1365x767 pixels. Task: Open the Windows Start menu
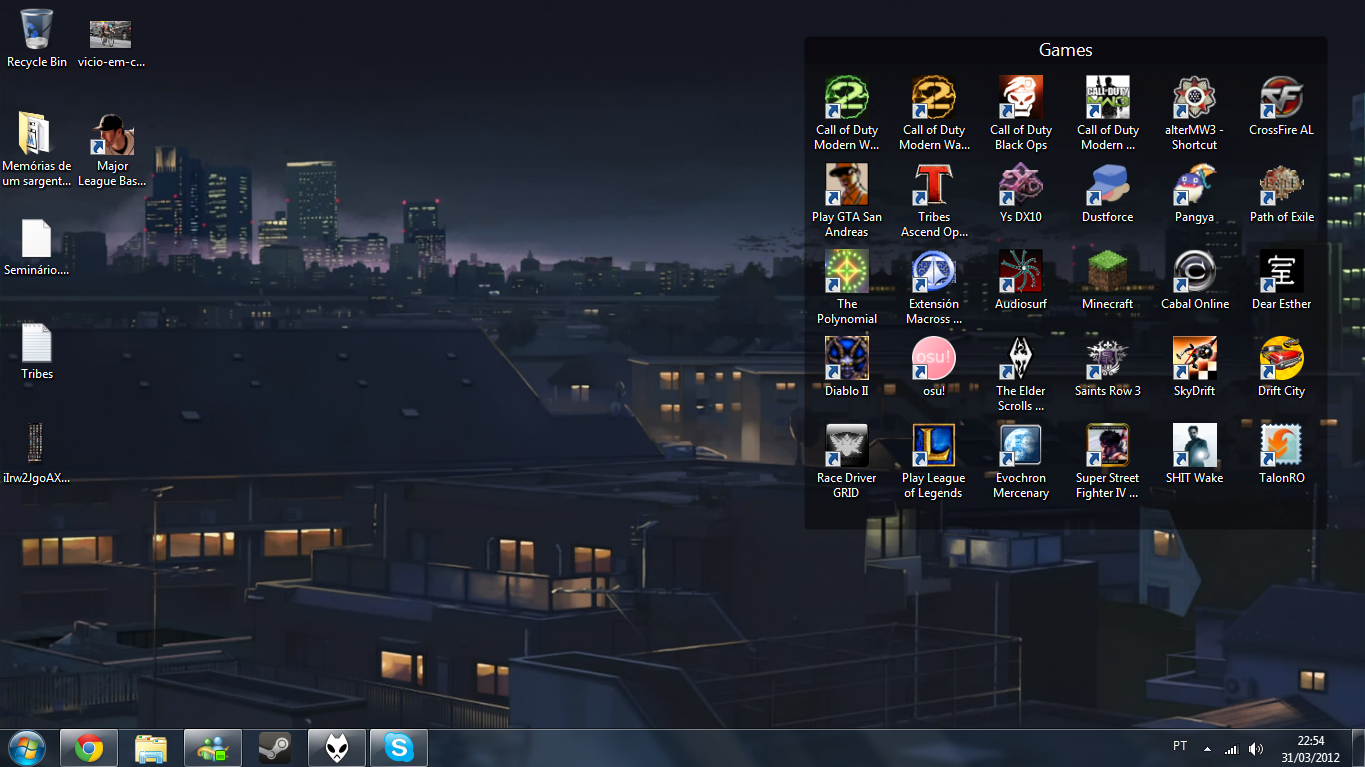point(26,748)
